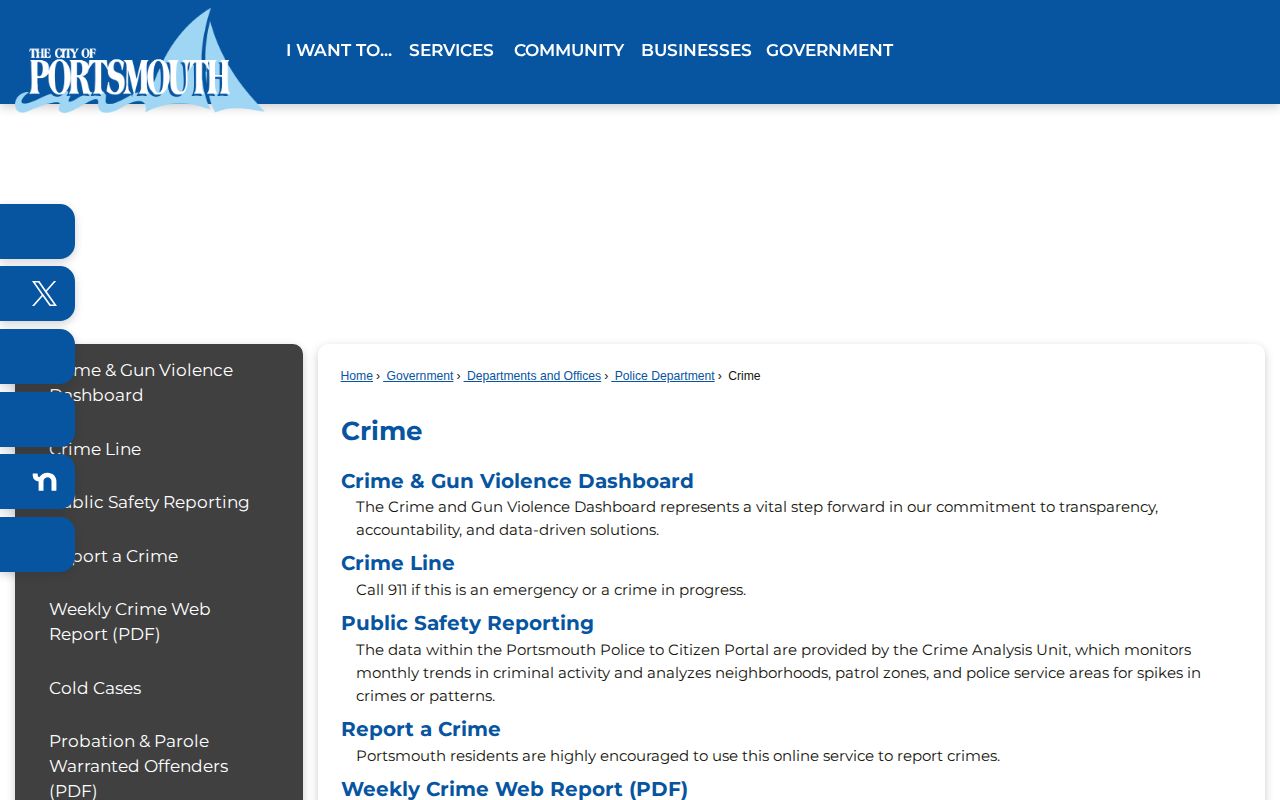Screen dimensions: 1280x800
Task: Click the 'Crime' text ending the breadcrumb
Action: [x=744, y=376]
